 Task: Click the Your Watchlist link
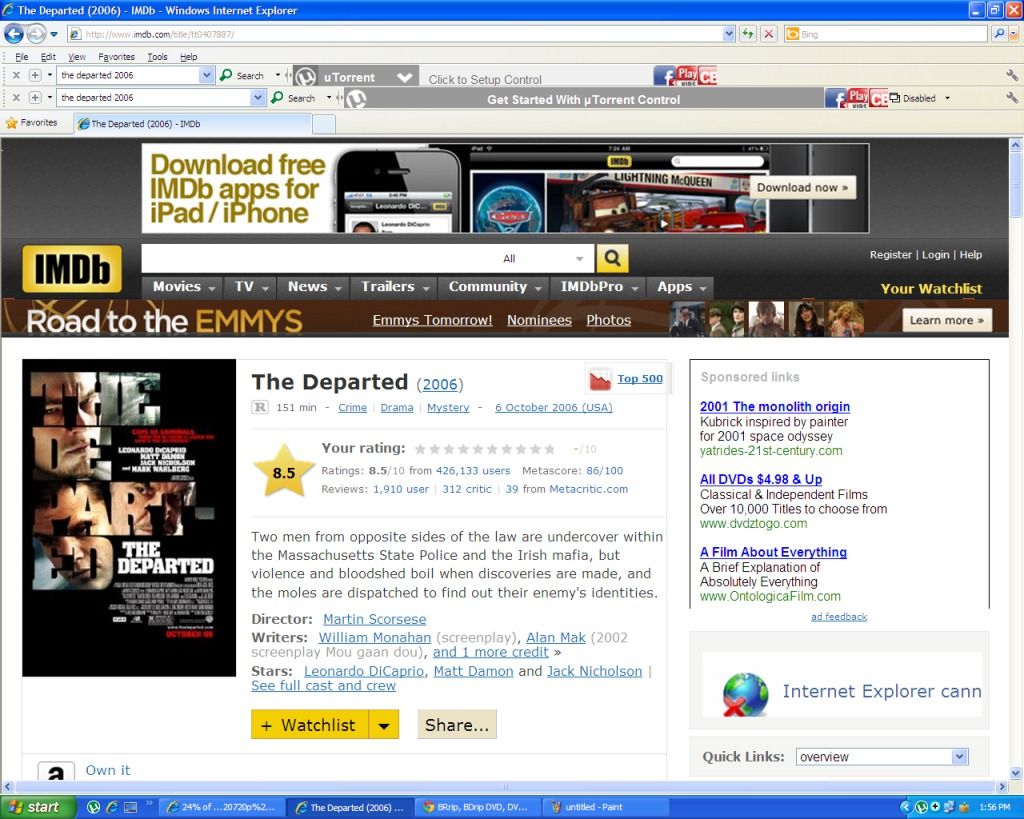tap(931, 289)
